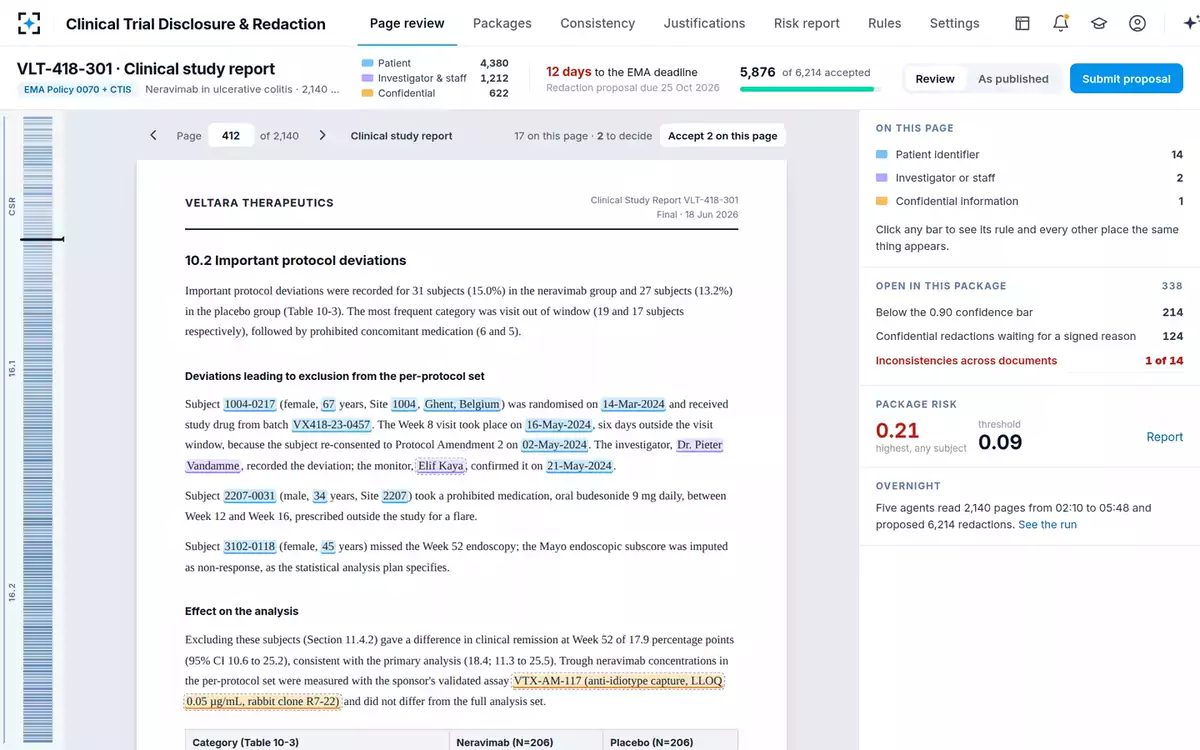The width and height of the screenshot is (1200, 750).
Task: Click the 16.1 section of minimap
Action: click(12, 367)
